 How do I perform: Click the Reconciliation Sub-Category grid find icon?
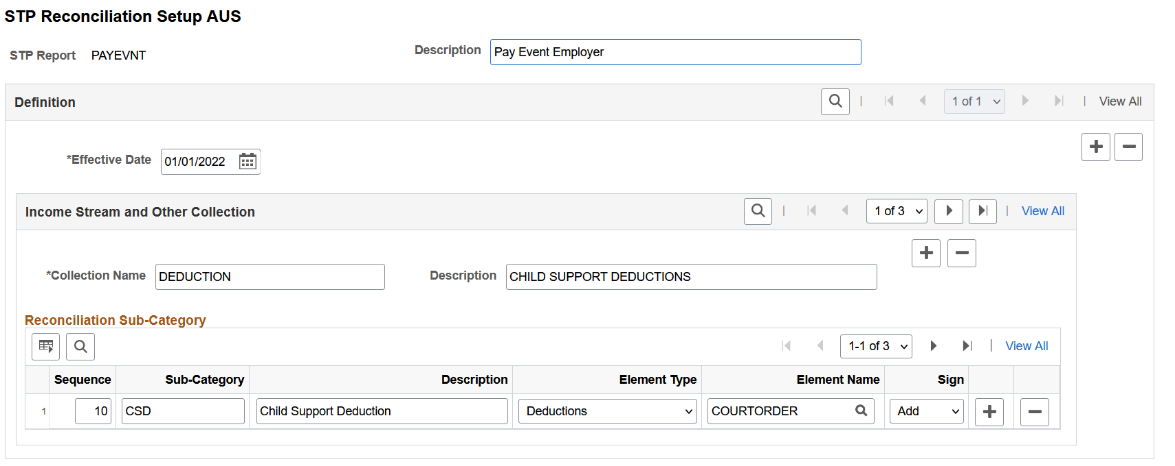click(x=81, y=346)
